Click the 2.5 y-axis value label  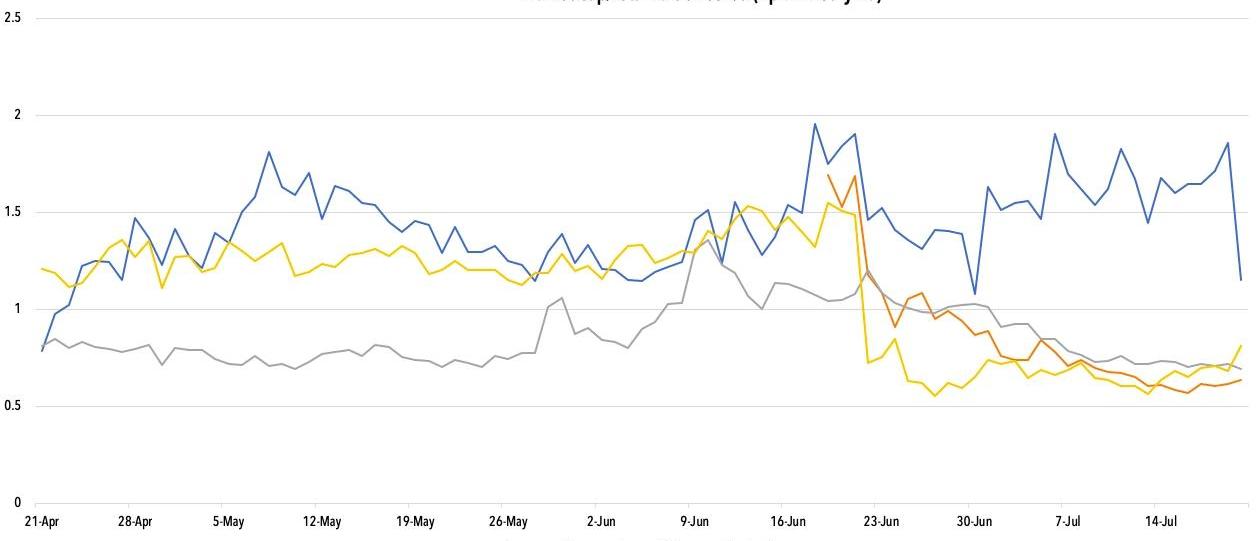tap(13, 19)
